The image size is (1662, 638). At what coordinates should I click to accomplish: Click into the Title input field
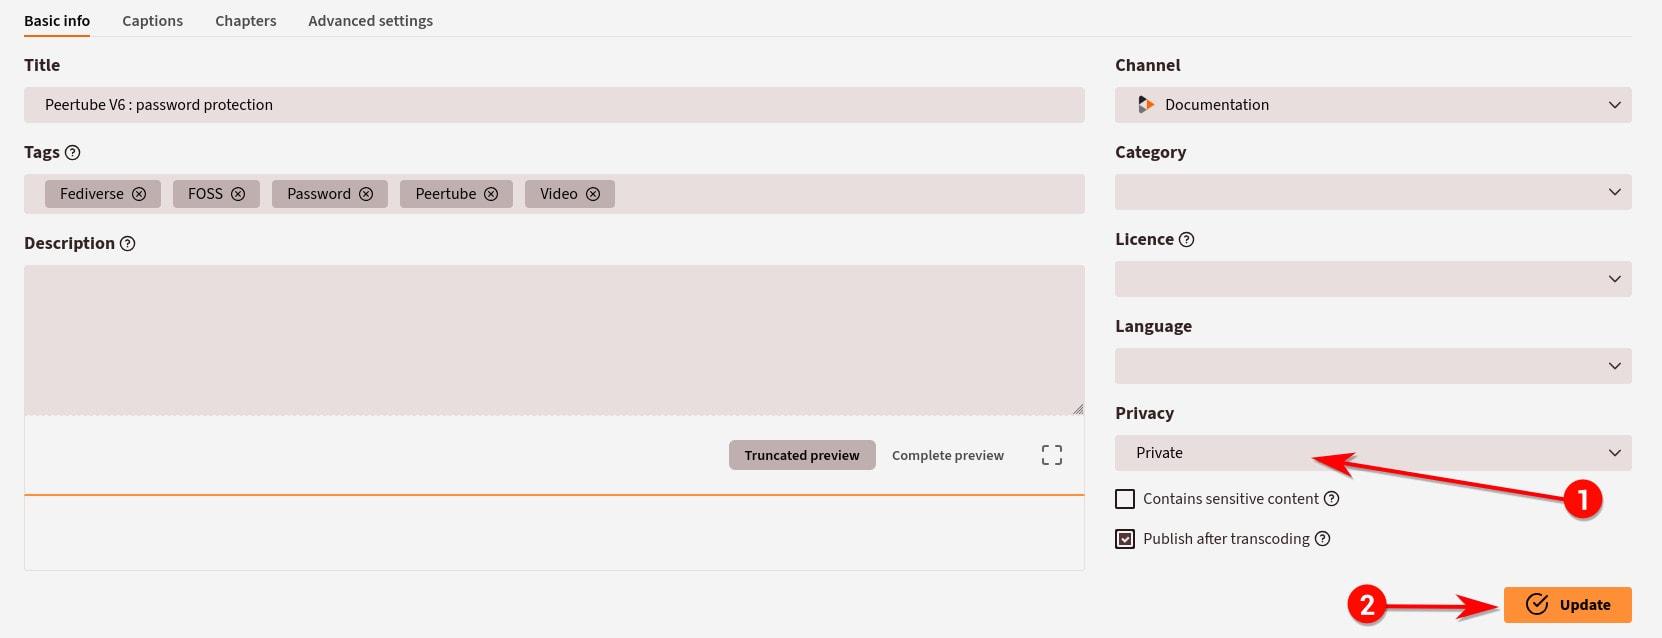click(554, 105)
